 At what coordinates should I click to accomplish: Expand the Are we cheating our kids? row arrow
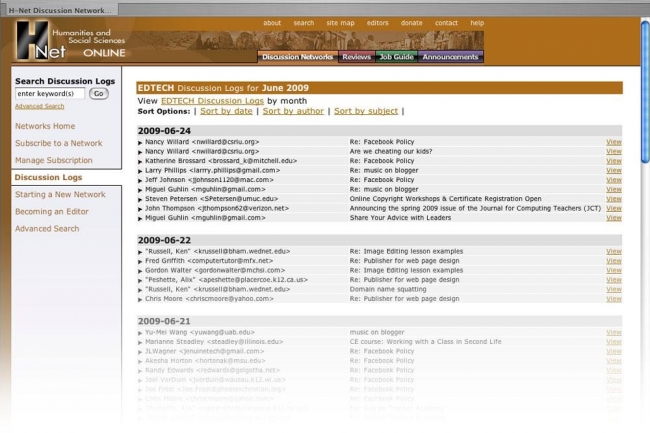point(140,152)
